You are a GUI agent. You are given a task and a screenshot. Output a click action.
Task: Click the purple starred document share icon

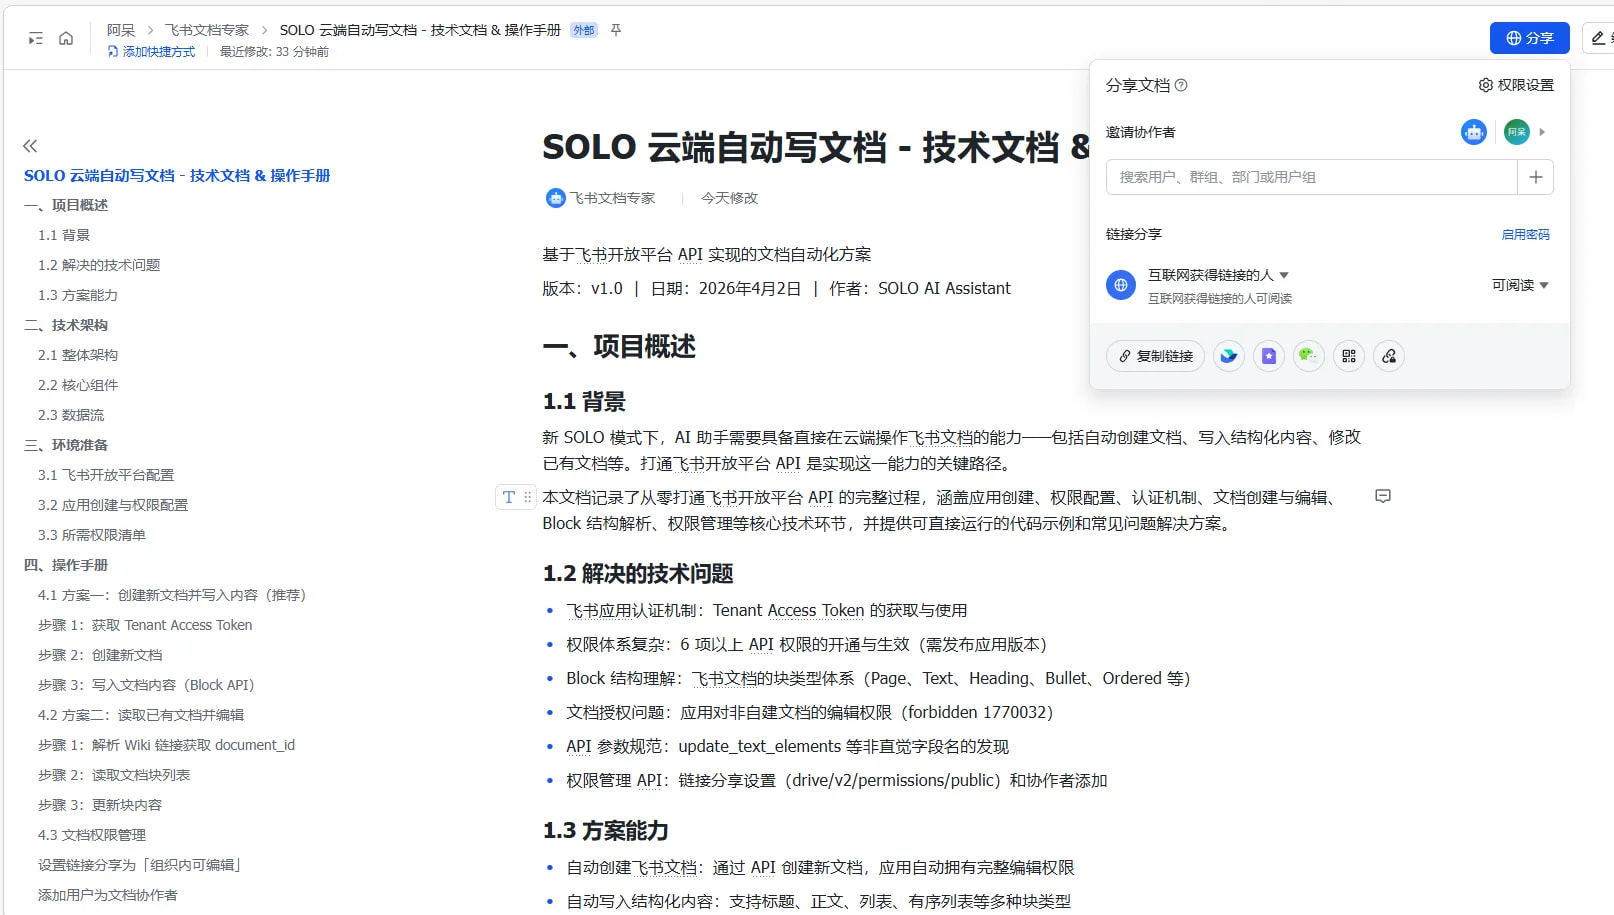[x=1269, y=356]
